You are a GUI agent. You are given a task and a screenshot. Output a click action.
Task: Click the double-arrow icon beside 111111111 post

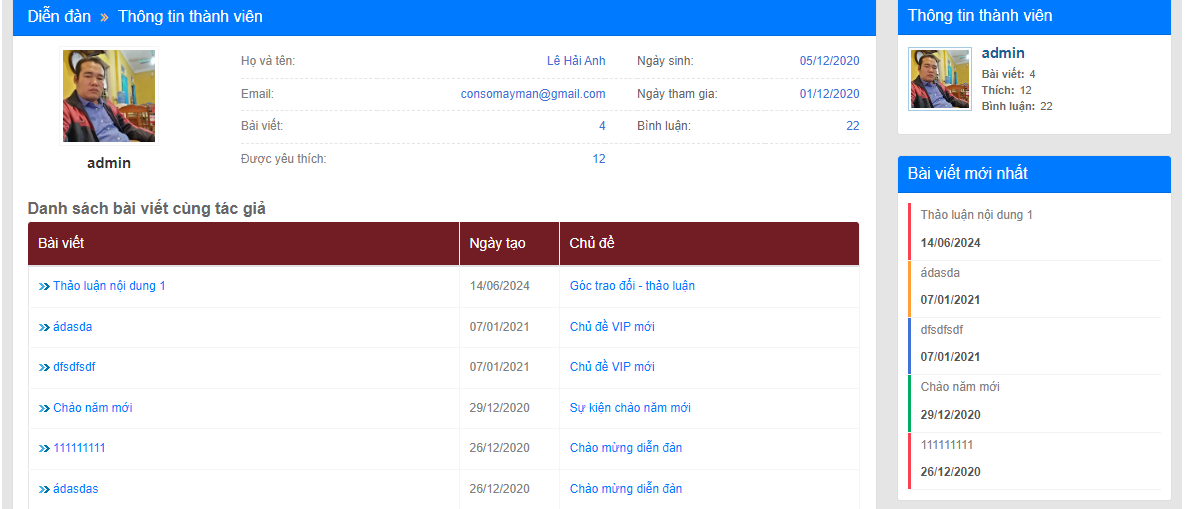[x=44, y=448]
